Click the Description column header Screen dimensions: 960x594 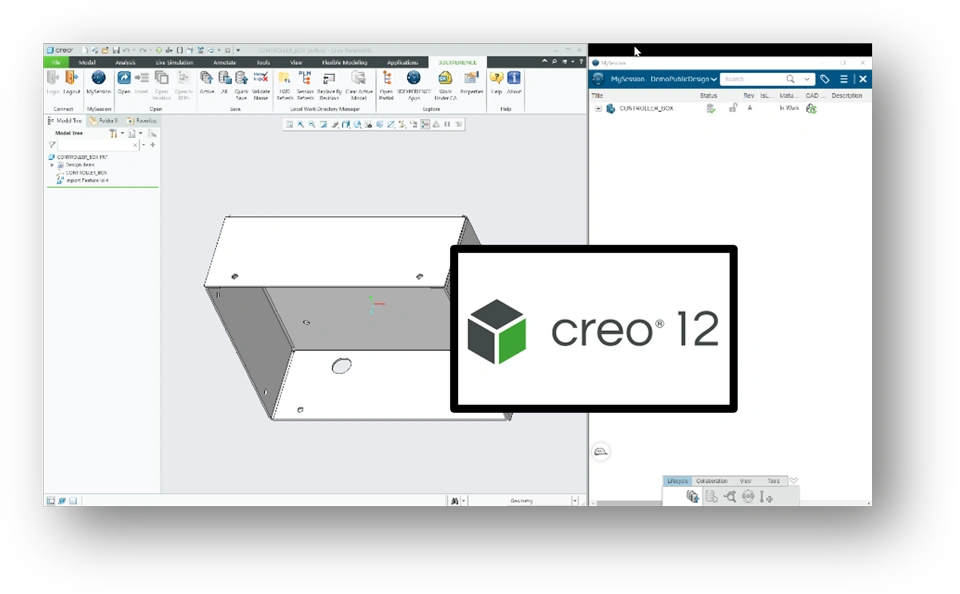[847, 96]
